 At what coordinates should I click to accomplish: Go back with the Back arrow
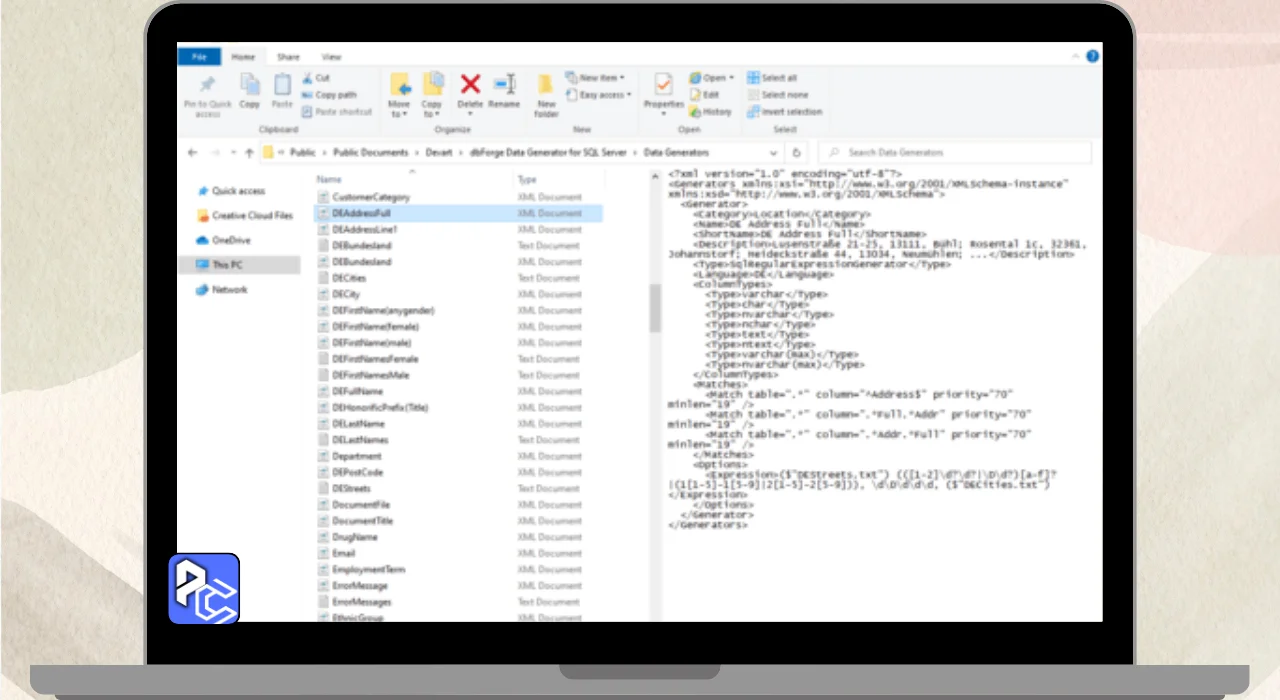point(193,153)
